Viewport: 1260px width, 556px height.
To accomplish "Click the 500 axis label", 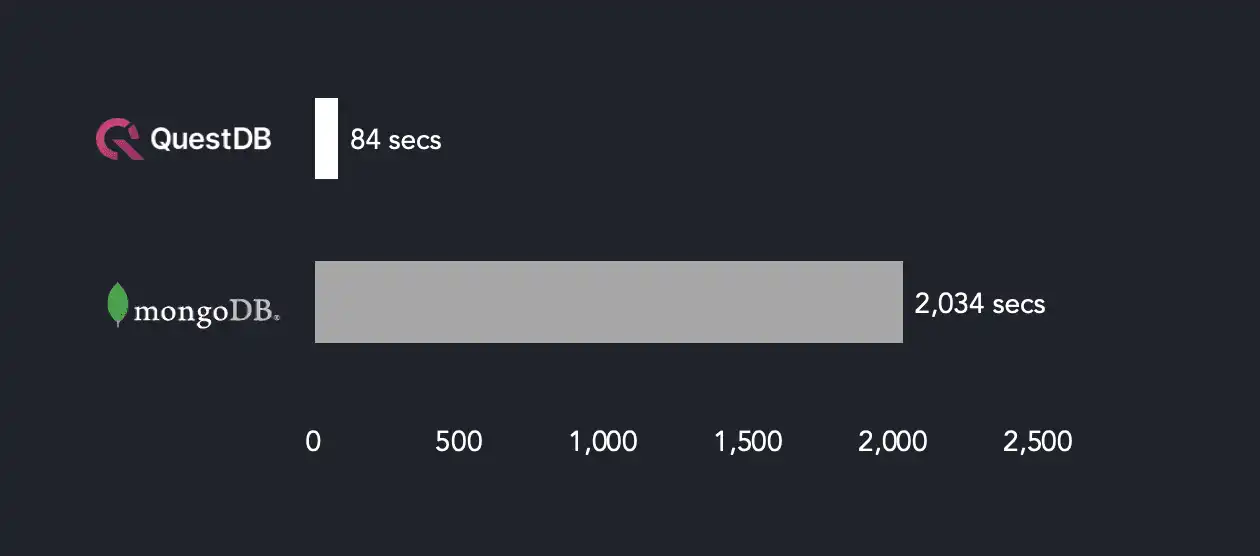I will [459, 442].
